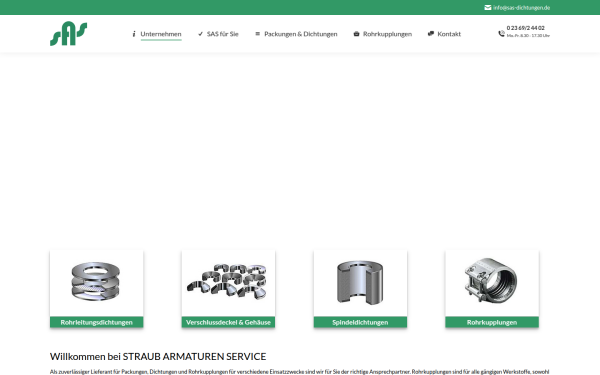This screenshot has width=600, height=375.
Task: Click the phone number 0 23 69/2 44 02
Action: coord(525,28)
